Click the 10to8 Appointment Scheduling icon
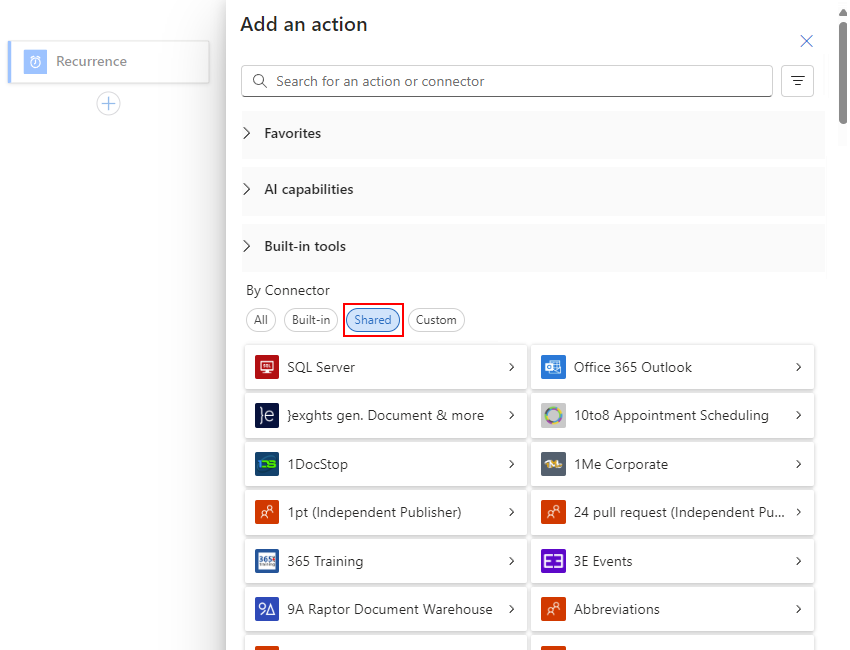 [553, 415]
